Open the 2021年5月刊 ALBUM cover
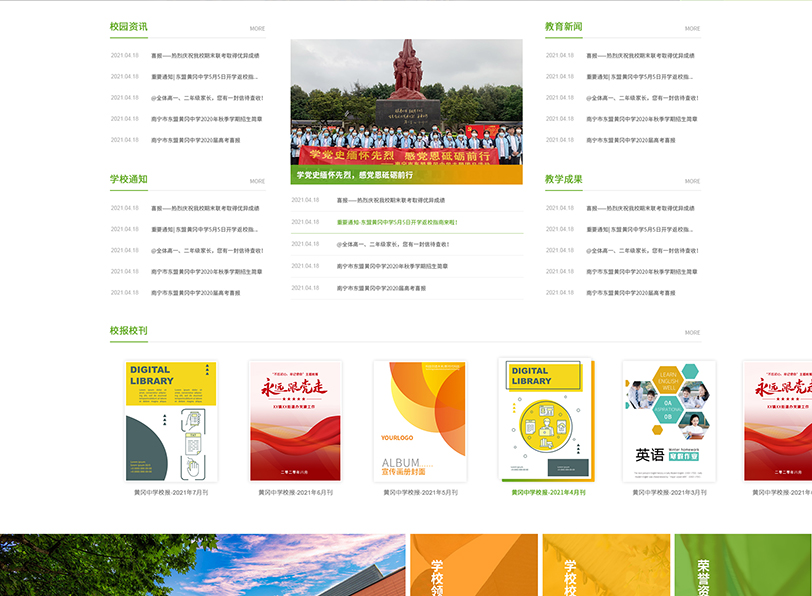This screenshot has width=812, height=596. (420, 421)
